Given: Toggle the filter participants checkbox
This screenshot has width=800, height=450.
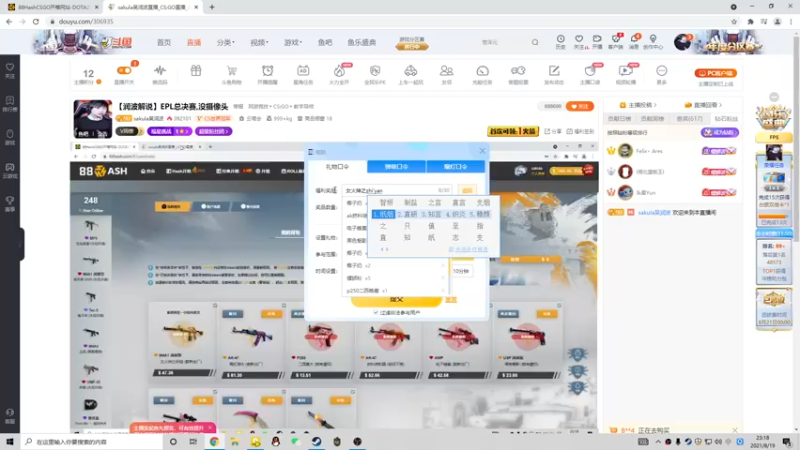Looking at the screenshot, I should pos(376,312).
